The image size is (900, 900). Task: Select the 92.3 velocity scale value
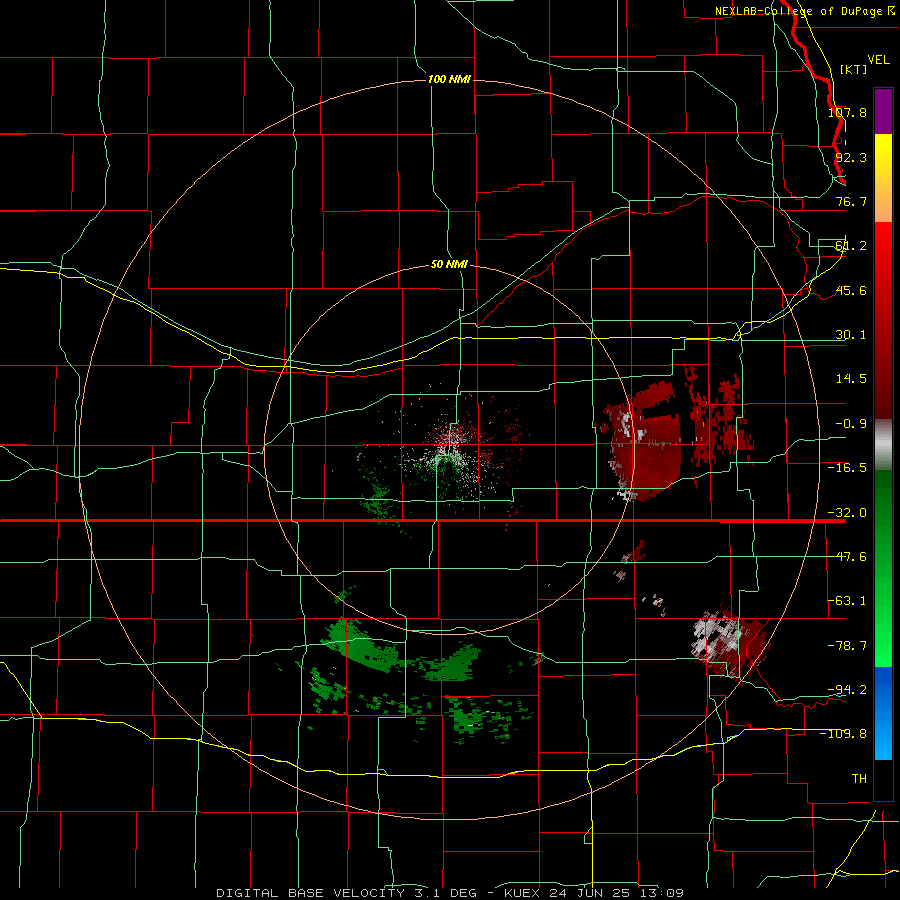tap(851, 157)
